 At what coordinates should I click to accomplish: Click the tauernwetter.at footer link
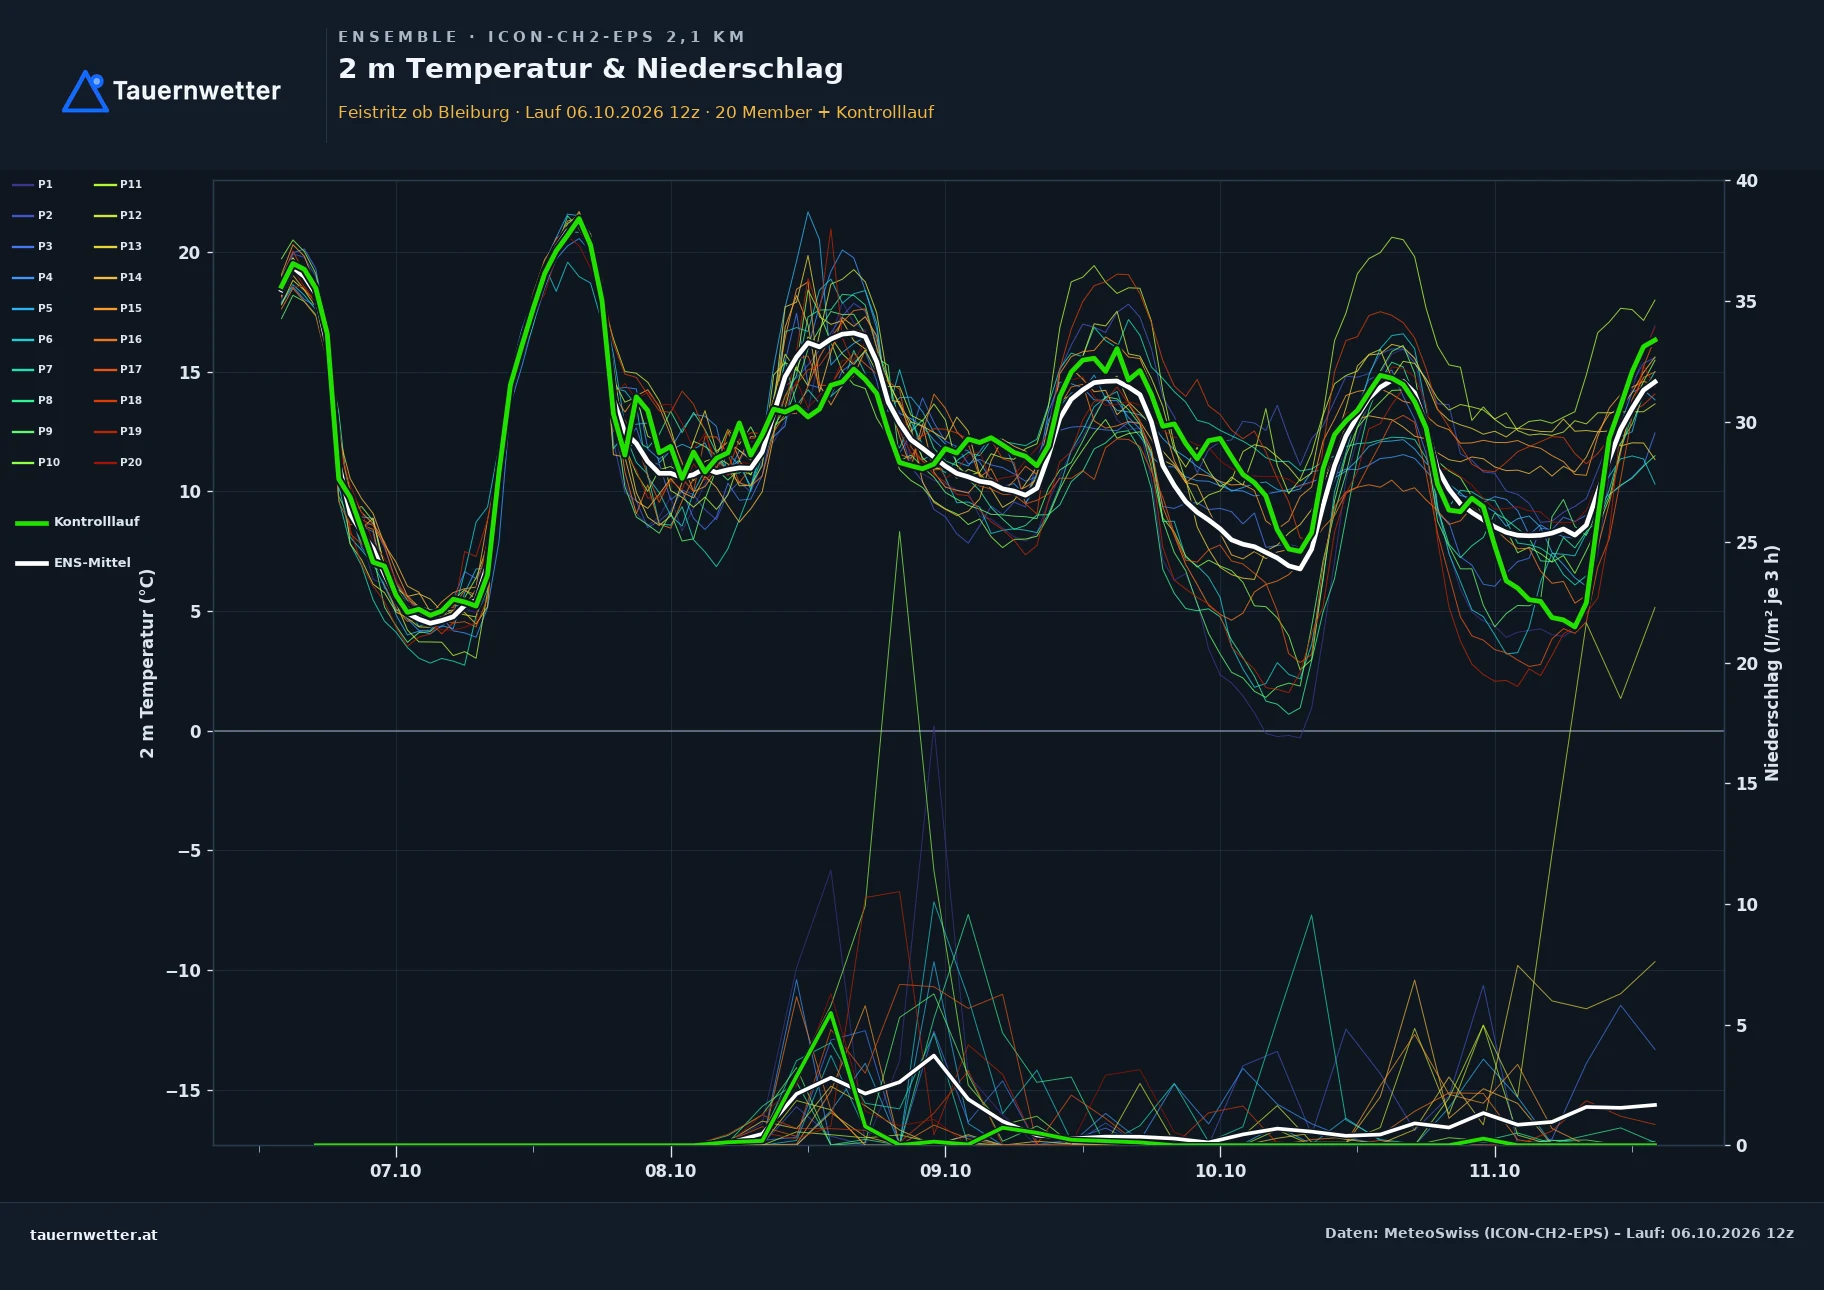pos(94,1235)
